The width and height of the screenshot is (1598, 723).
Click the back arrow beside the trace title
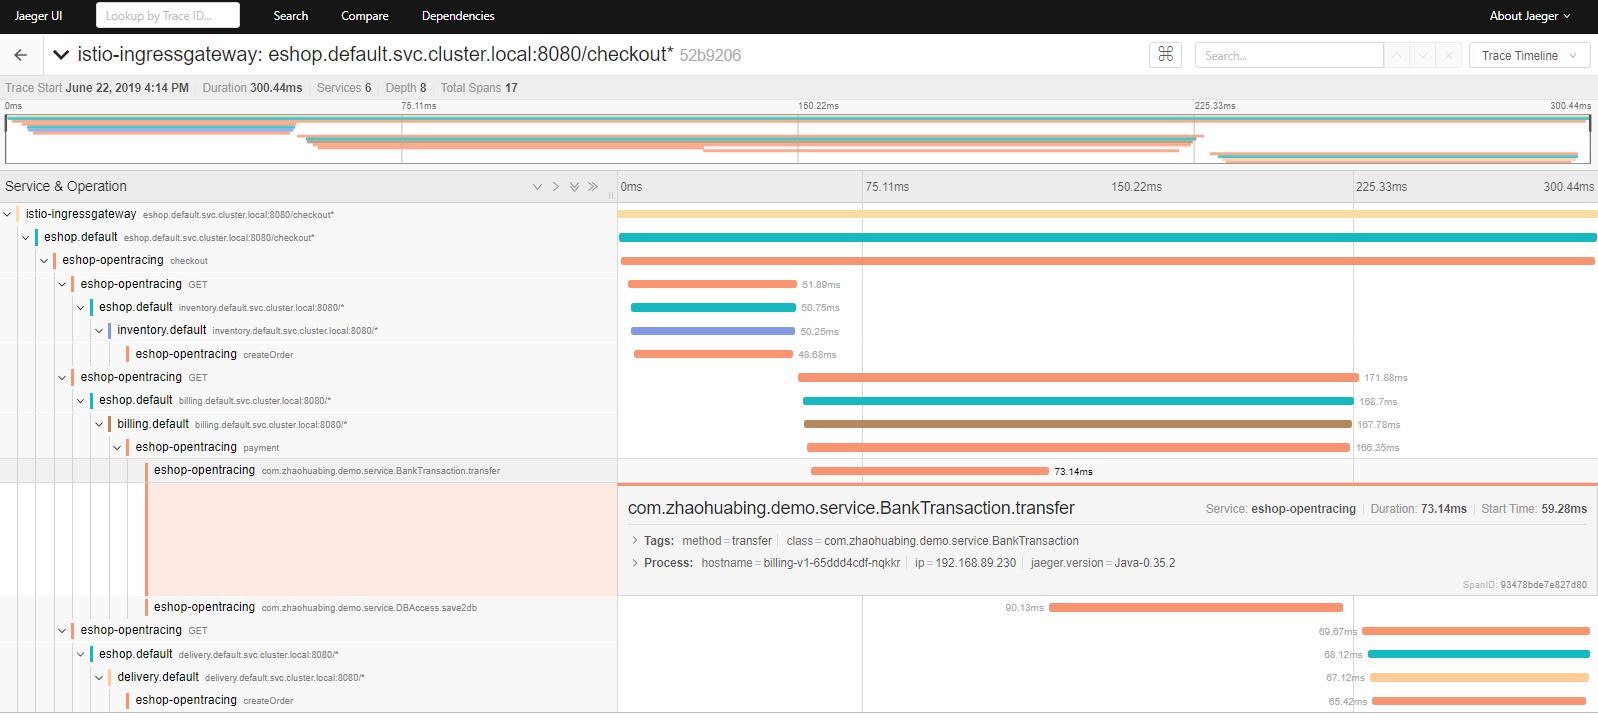point(21,55)
